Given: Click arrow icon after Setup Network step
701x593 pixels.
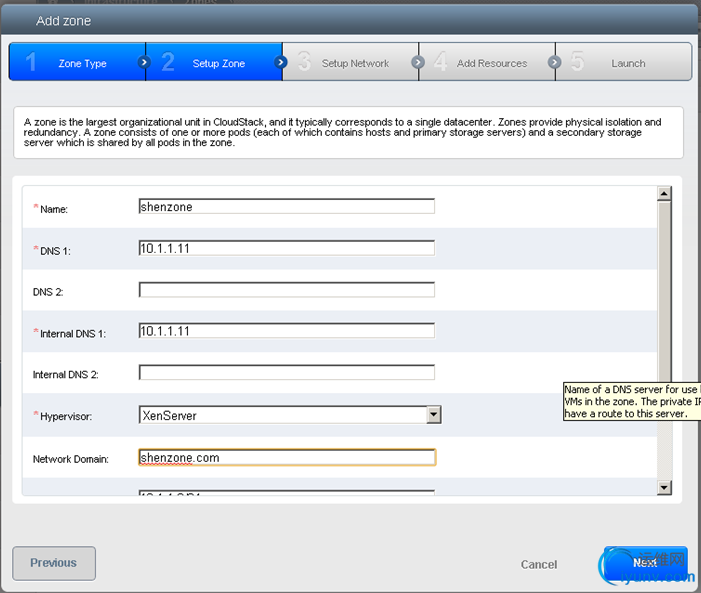Looking at the screenshot, I should (418, 62).
